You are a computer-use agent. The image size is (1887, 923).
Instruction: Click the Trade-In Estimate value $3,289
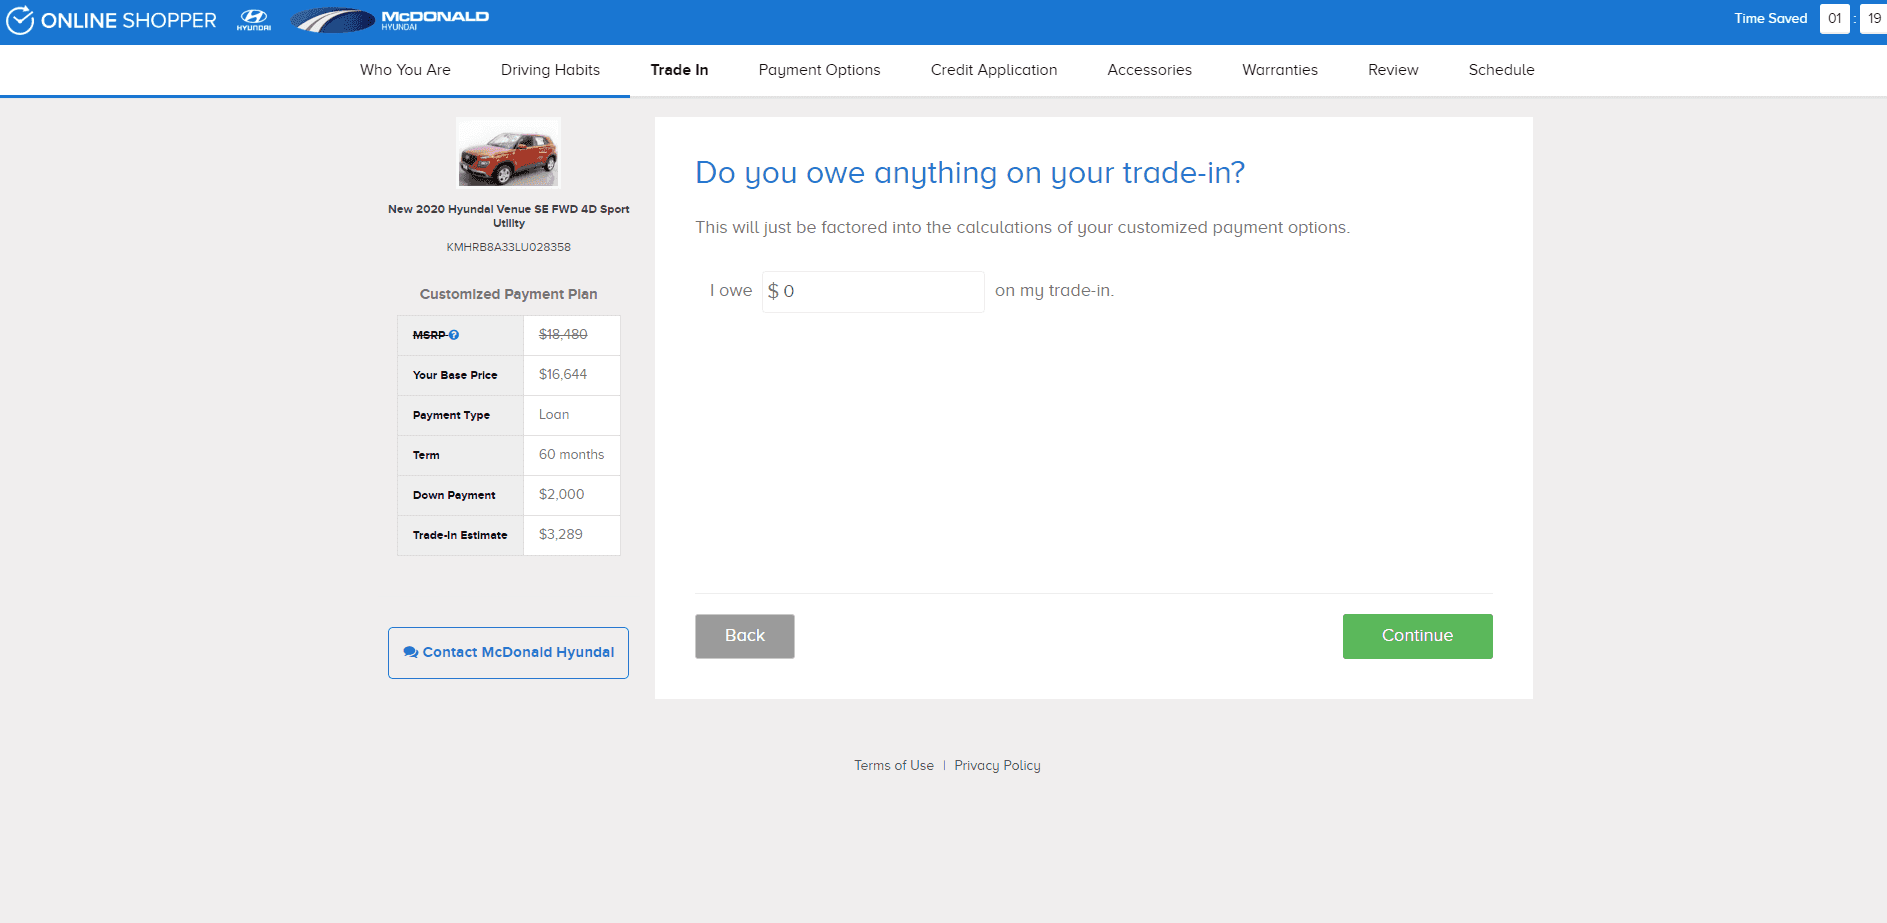coord(560,535)
